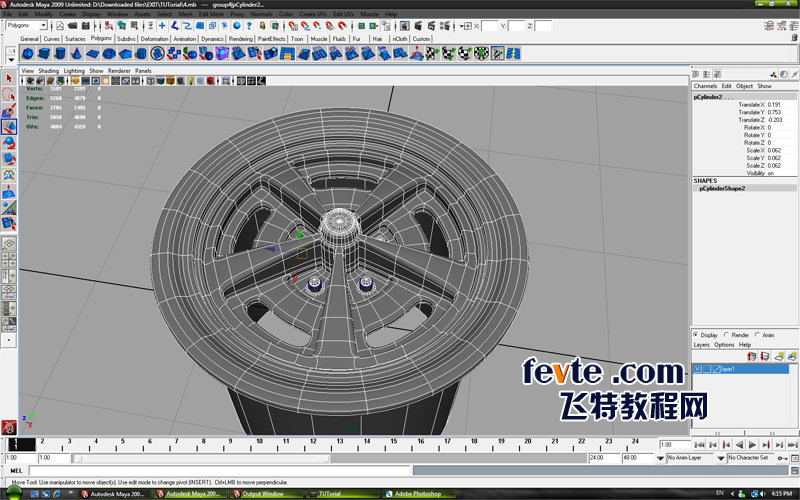Click the blue question mark help icon

click(x=249, y=26)
